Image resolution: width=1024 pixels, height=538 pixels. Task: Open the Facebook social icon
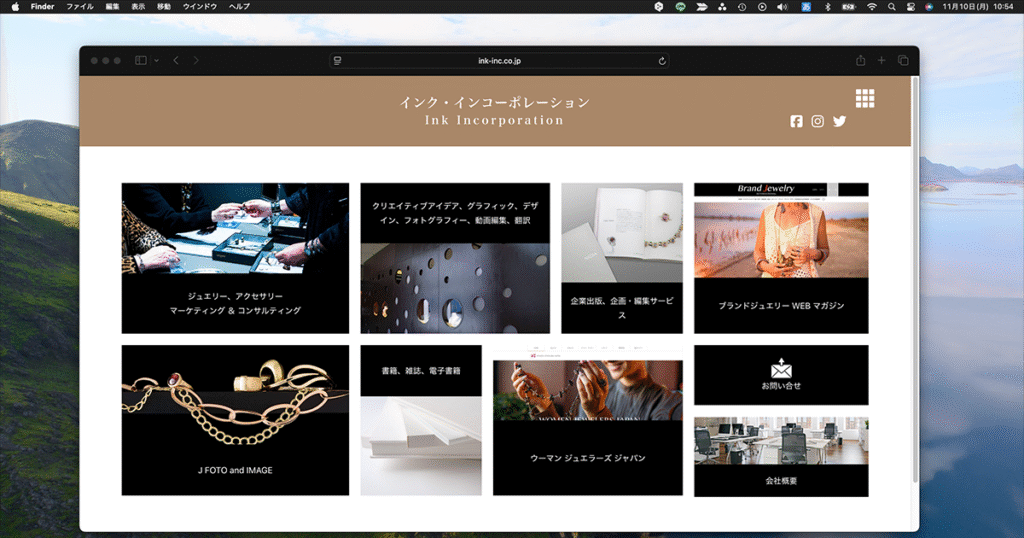tap(796, 121)
